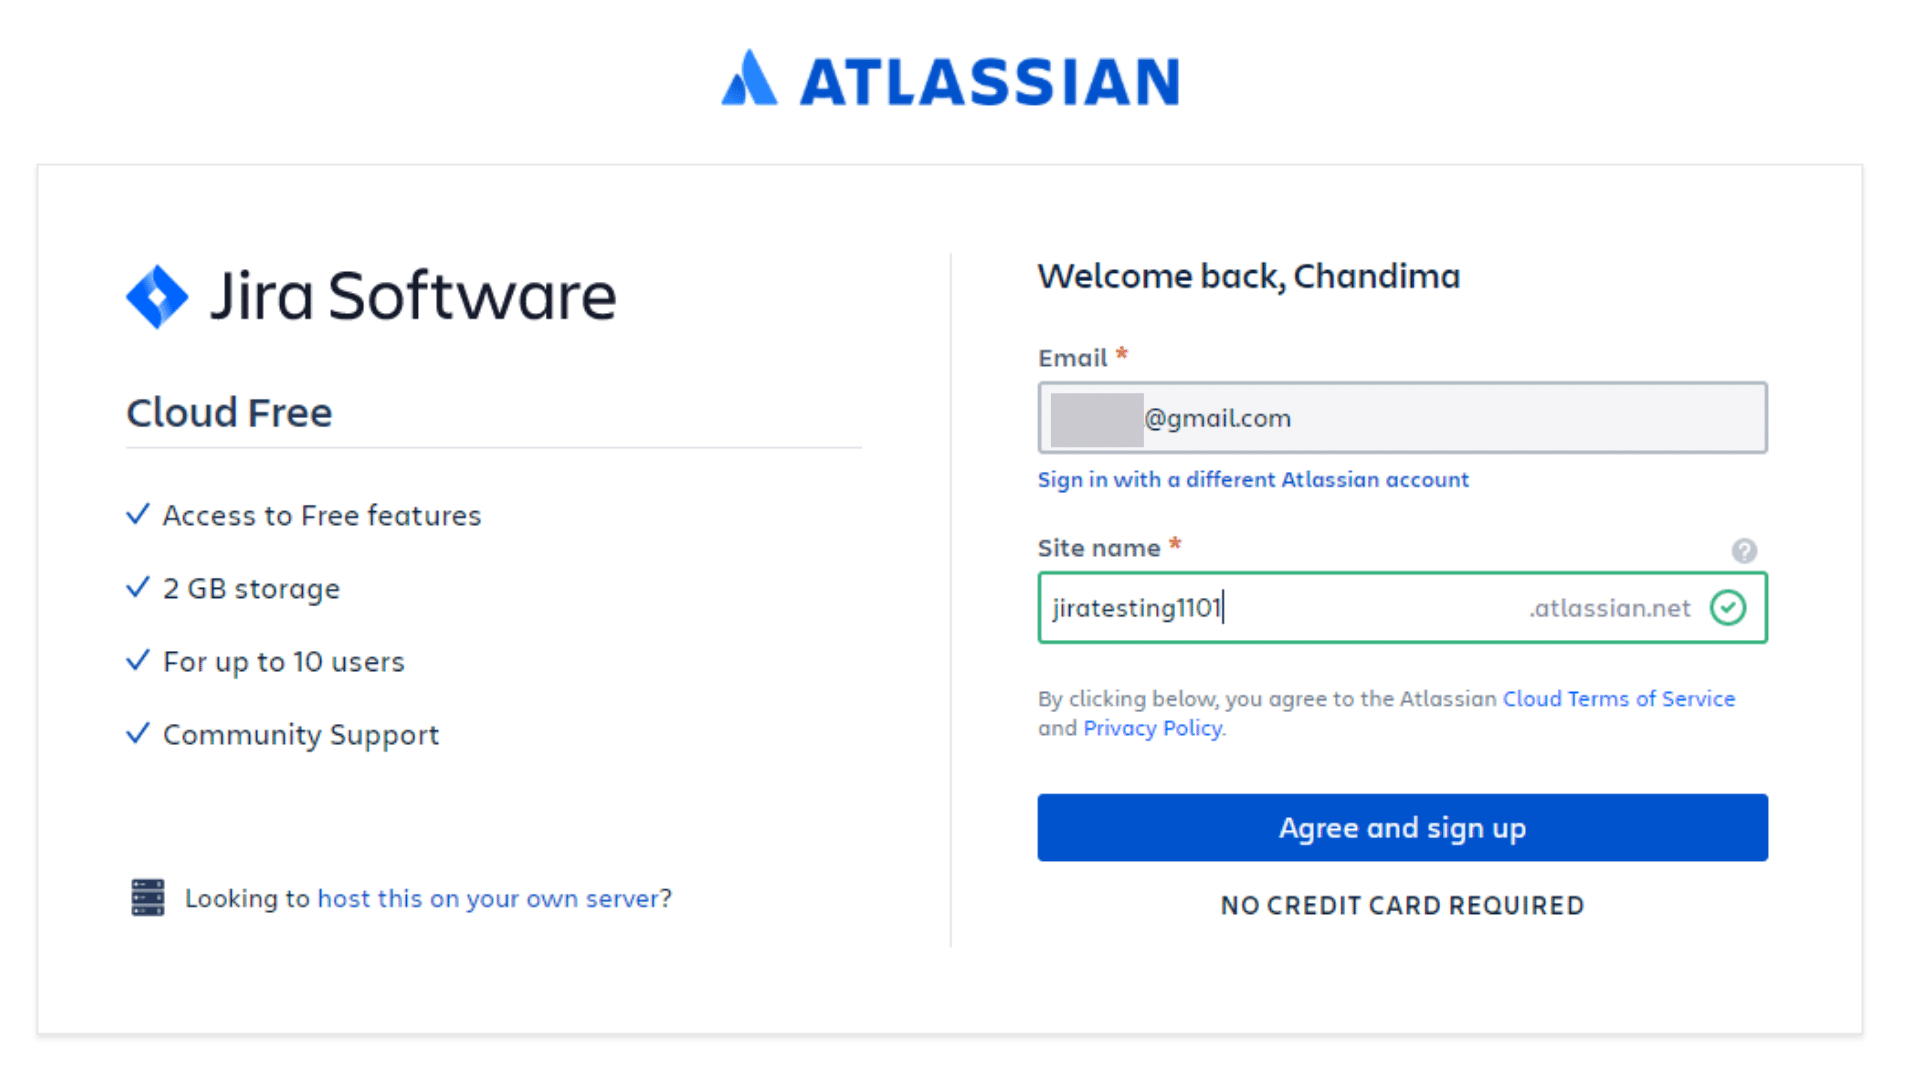Click checkmark beside Access to Free features
Viewport: 1920px width, 1080px height.
[x=138, y=514]
